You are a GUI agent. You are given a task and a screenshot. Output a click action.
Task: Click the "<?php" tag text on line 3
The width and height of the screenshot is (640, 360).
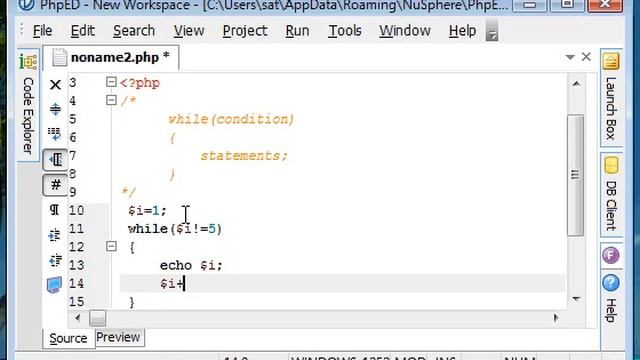click(x=140, y=83)
